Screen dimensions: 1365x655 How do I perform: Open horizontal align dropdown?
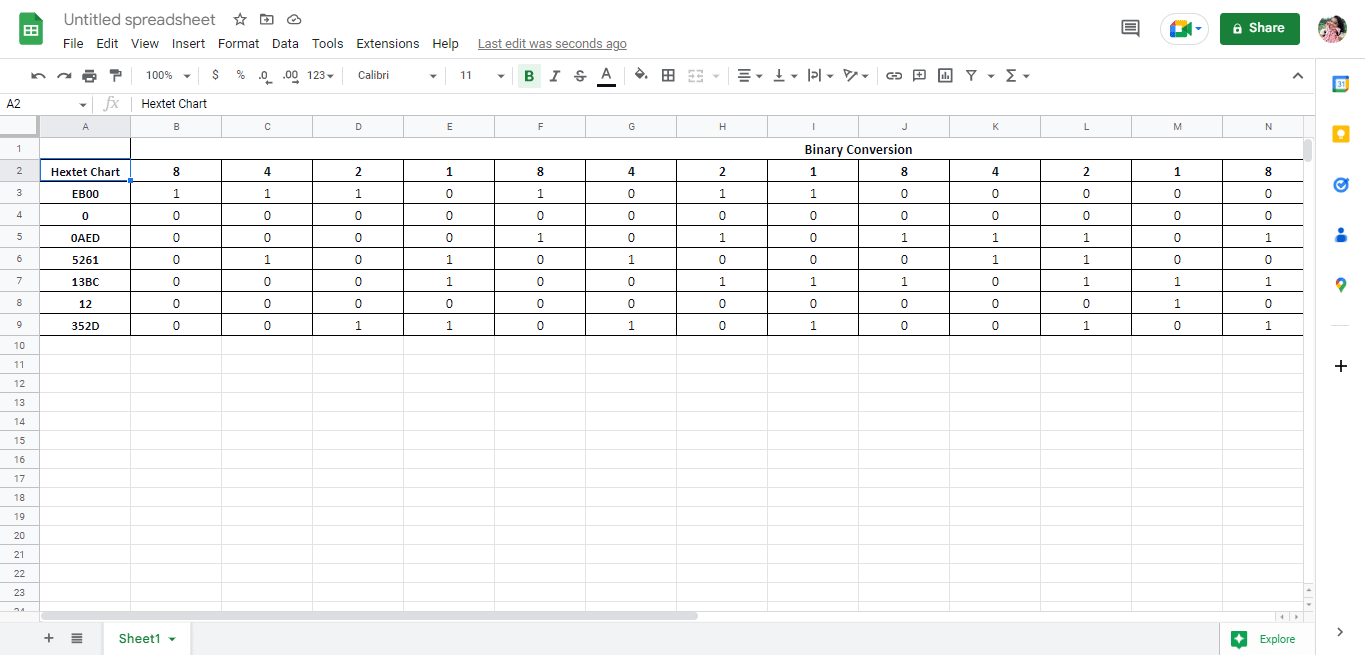[x=749, y=75]
